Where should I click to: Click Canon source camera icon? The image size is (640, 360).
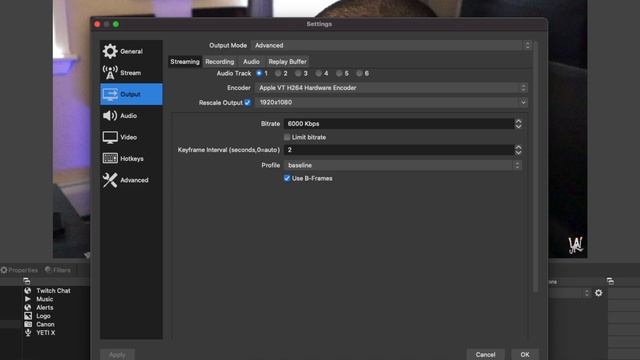(28, 324)
